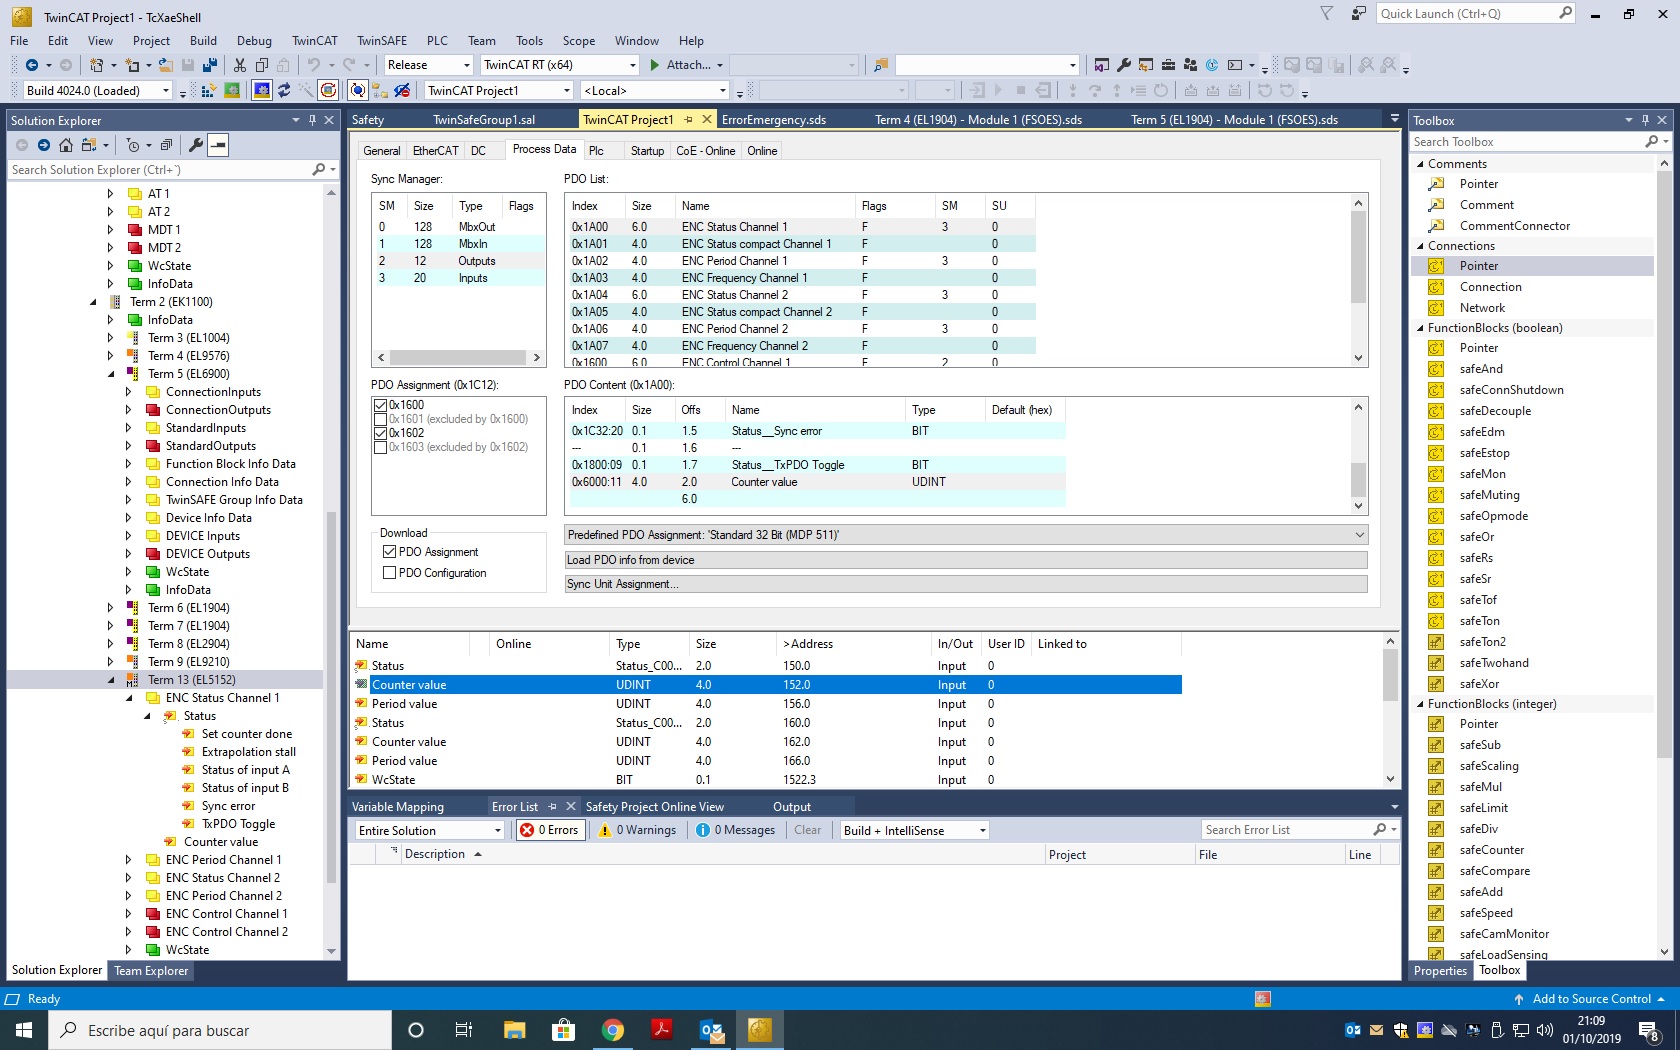Click Add to Source Control in status bar
1680x1050 pixels.
[1589, 999]
